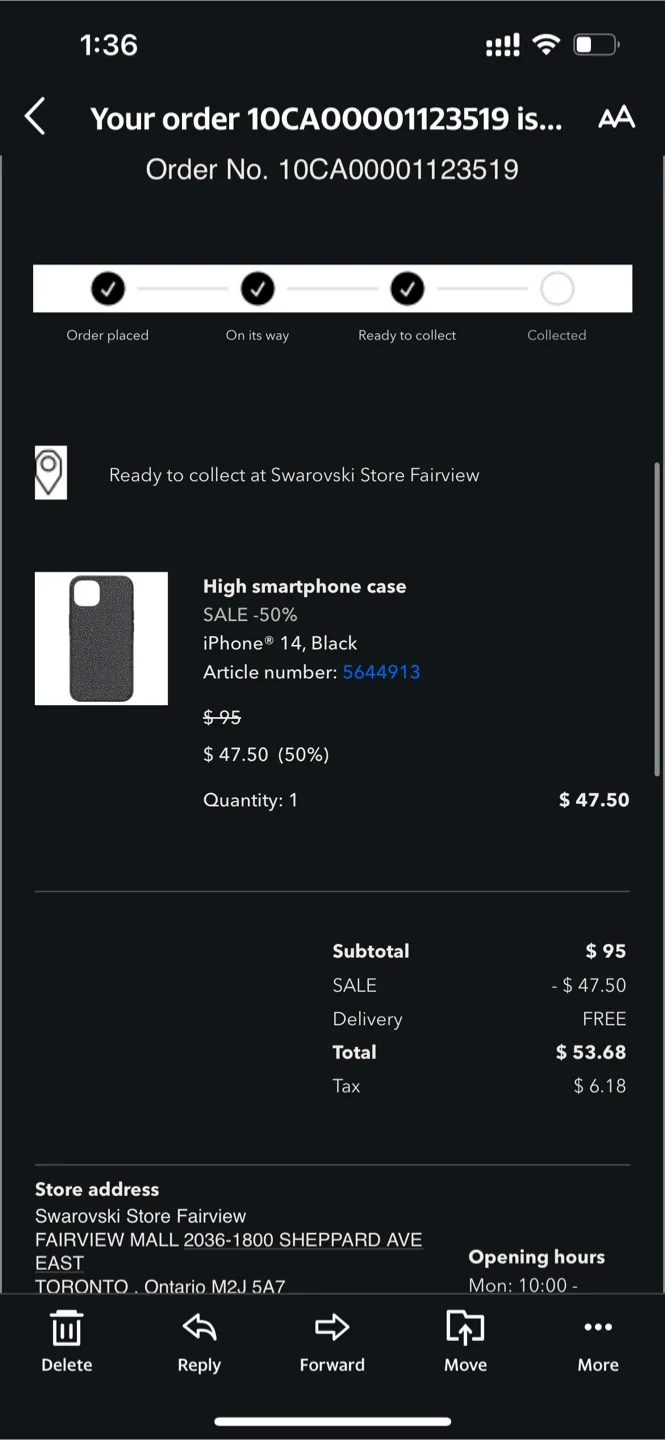Image resolution: width=665 pixels, height=1440 pixels.
Task: Open the text size AA control
Action: pyautogui.click(x=617, y=117)
